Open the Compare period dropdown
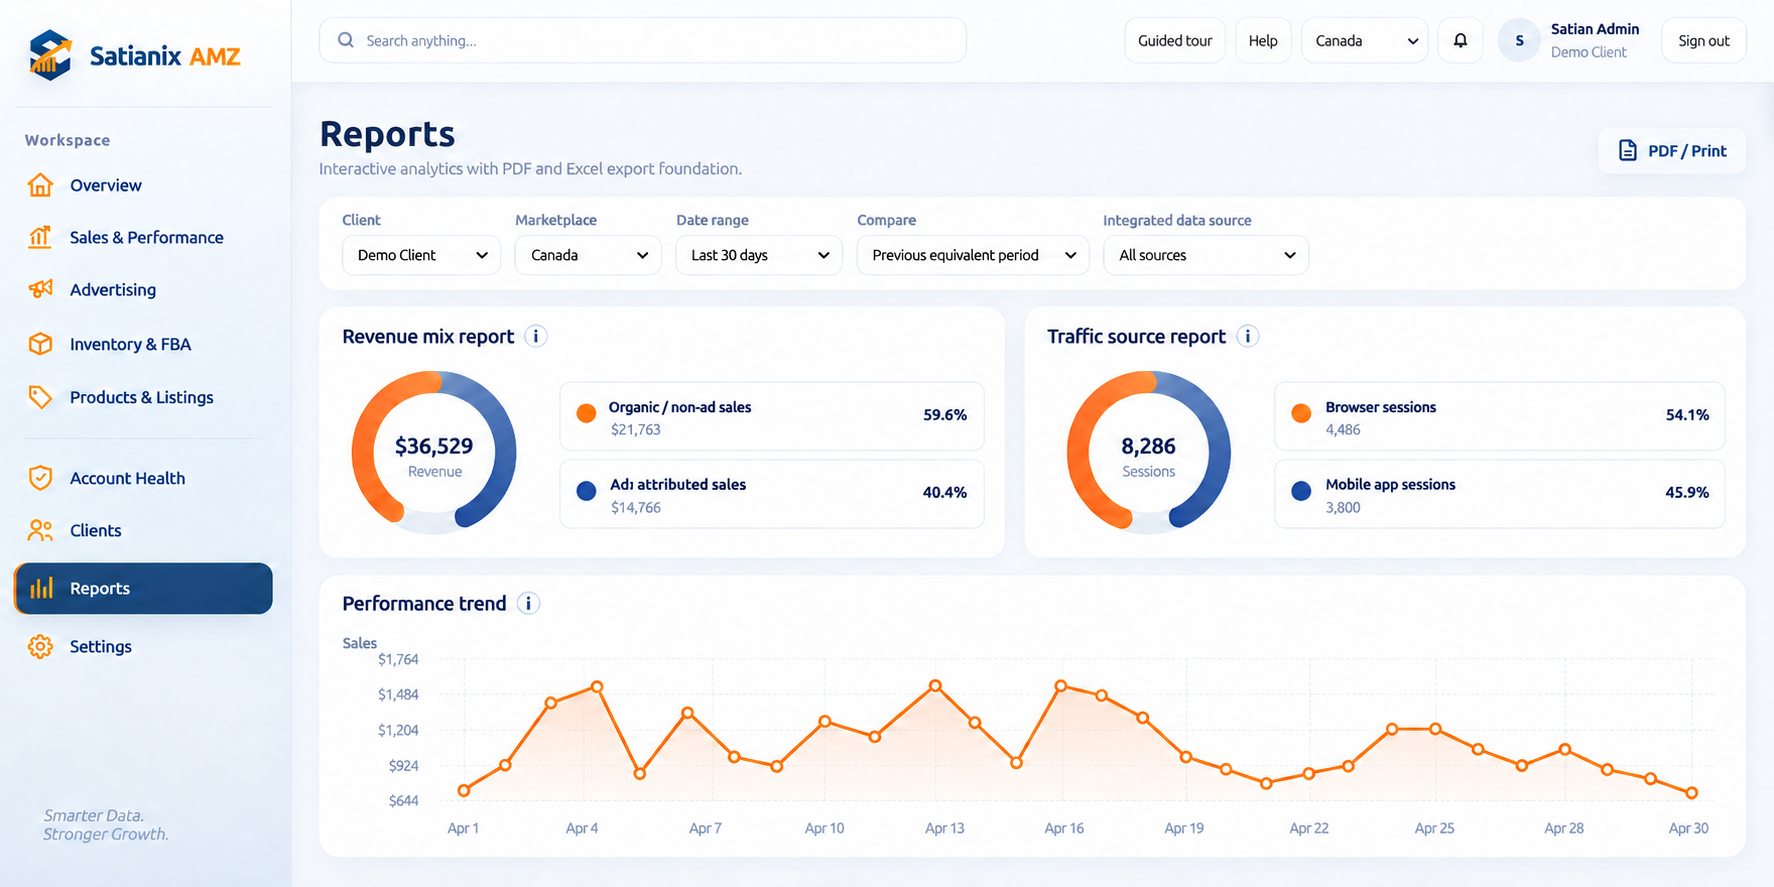The image size is (1774, 887). 973,255
